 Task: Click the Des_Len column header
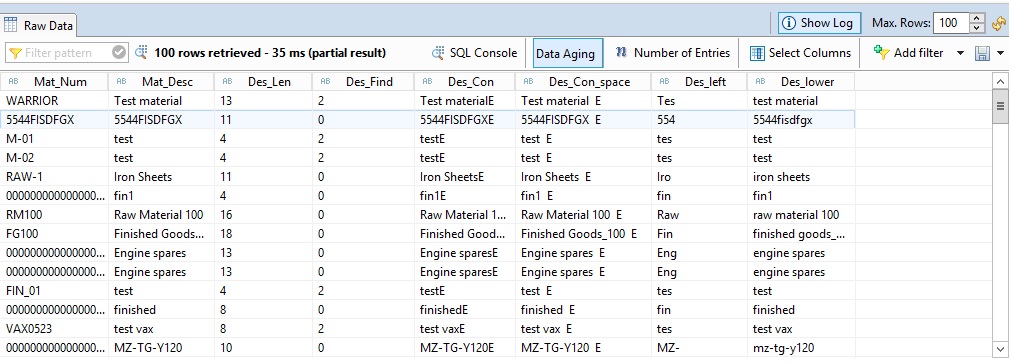coord(264,82)
